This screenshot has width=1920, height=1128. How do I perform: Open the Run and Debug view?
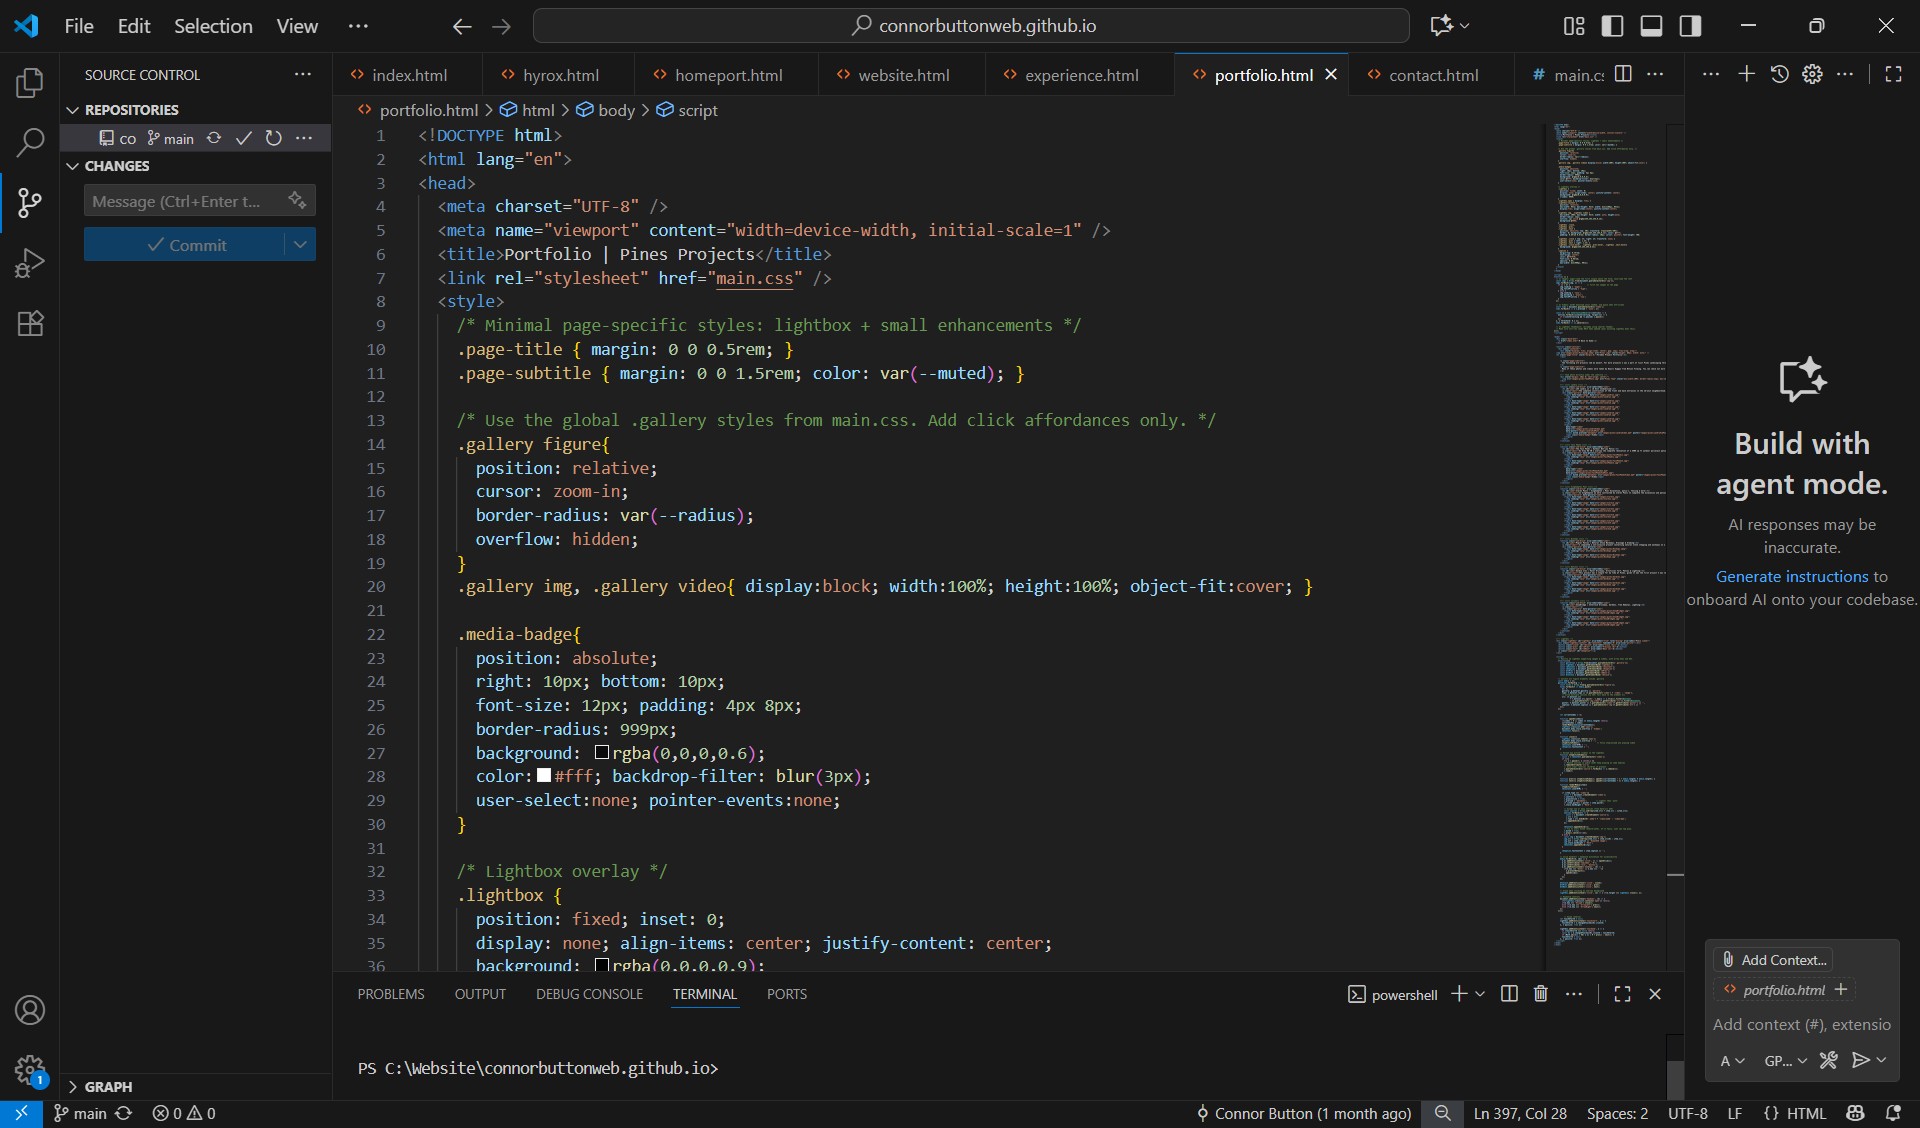coord(30,263)
